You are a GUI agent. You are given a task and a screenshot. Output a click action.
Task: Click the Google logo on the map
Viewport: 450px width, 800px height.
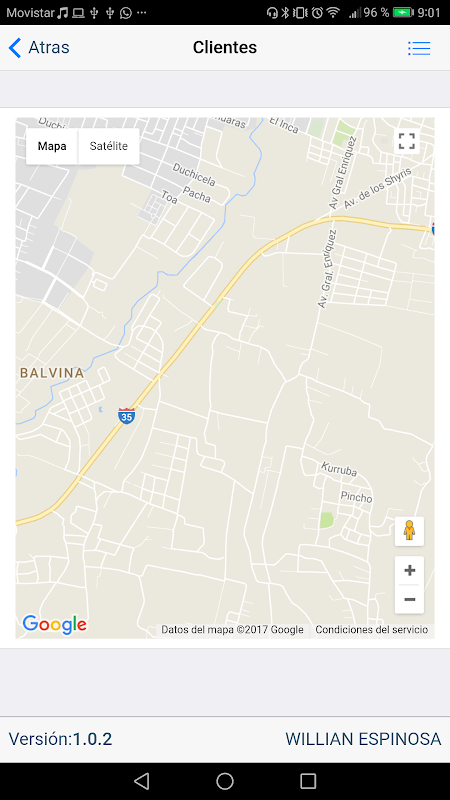point(55,625)
